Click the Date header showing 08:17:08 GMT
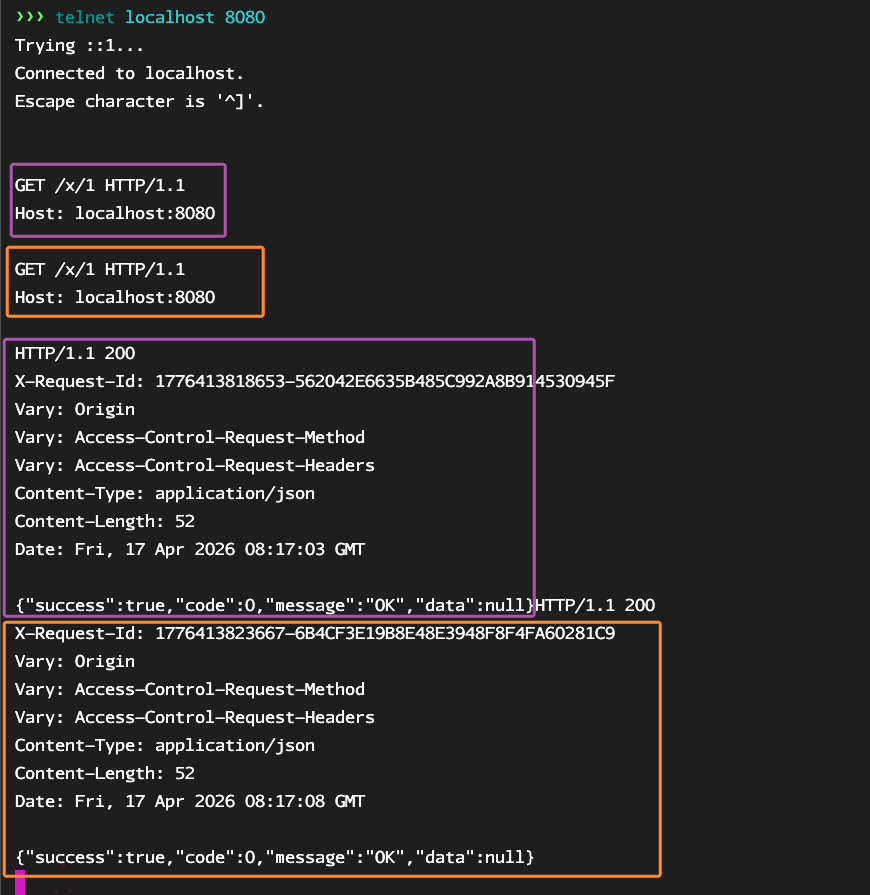Image resolution: width=870 pixels, height=895 pixels. (x=190, y=802)
